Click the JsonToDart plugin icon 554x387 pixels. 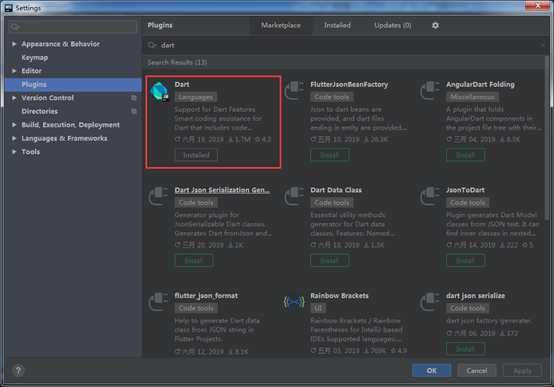430,197
